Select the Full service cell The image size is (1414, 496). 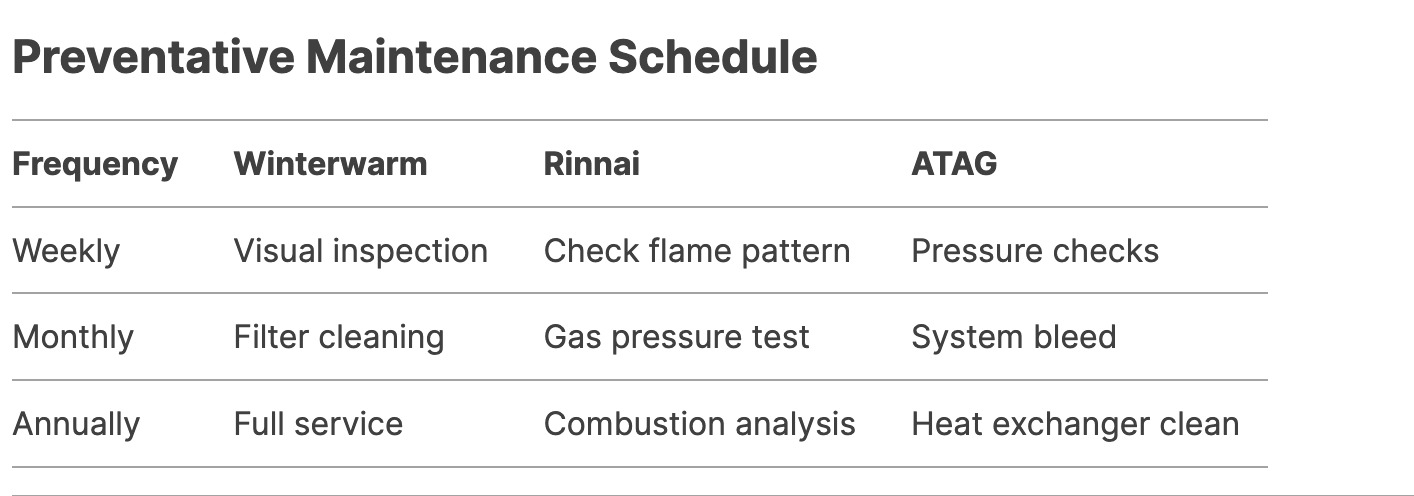(x=318, y=424)
